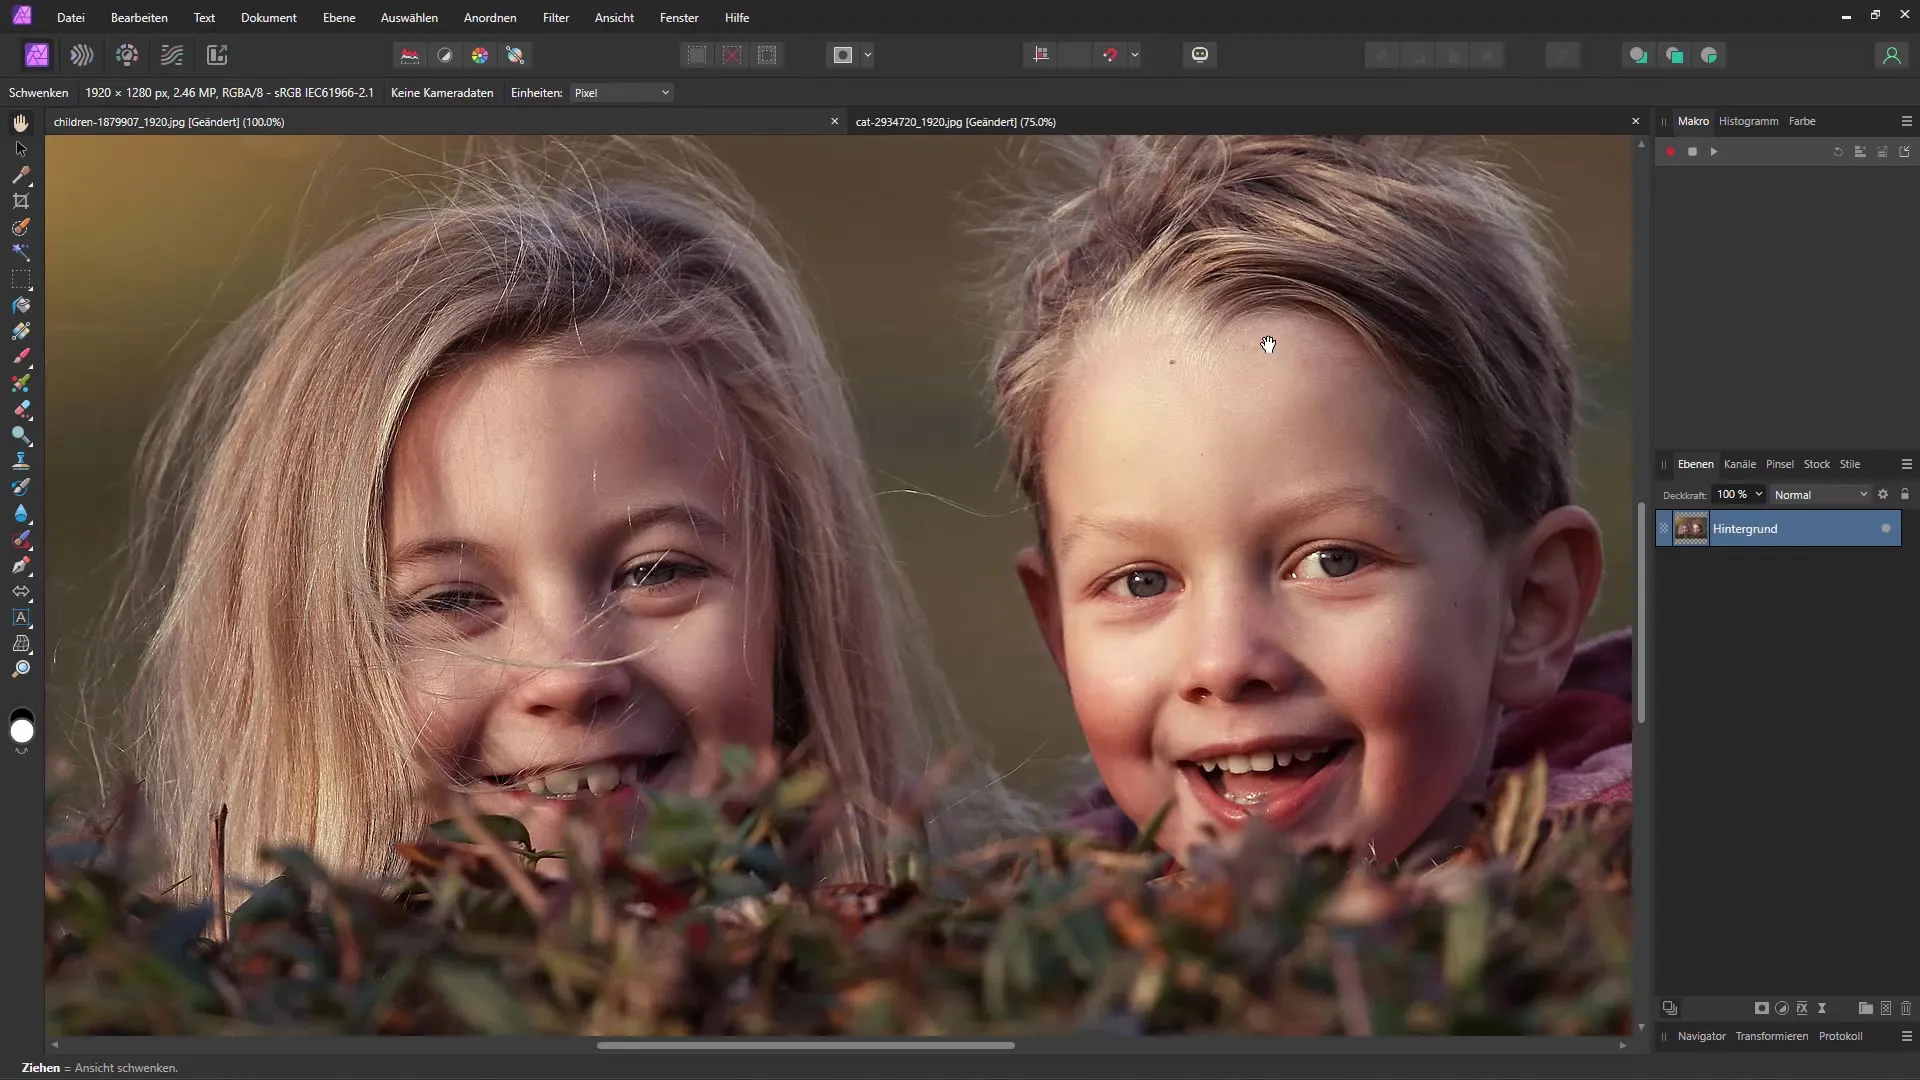Open the Filter menu

pyautogui.click(x=556, y=18)
